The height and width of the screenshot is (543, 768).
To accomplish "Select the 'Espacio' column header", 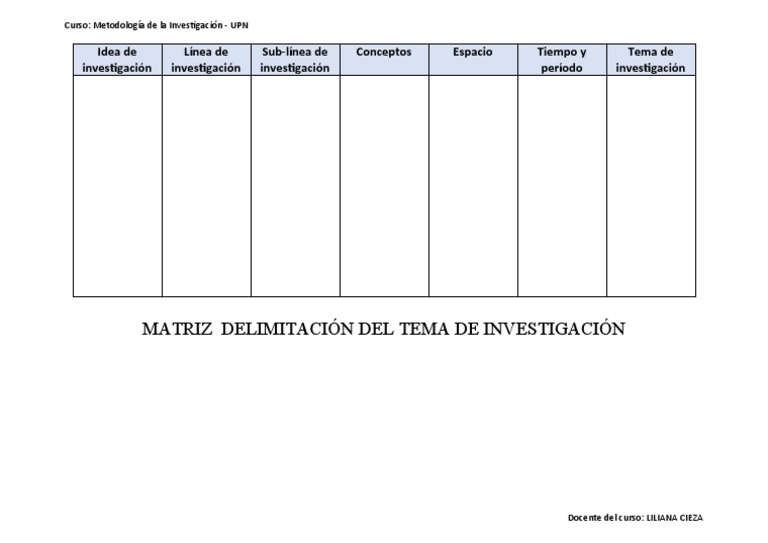I will (473, 60).
